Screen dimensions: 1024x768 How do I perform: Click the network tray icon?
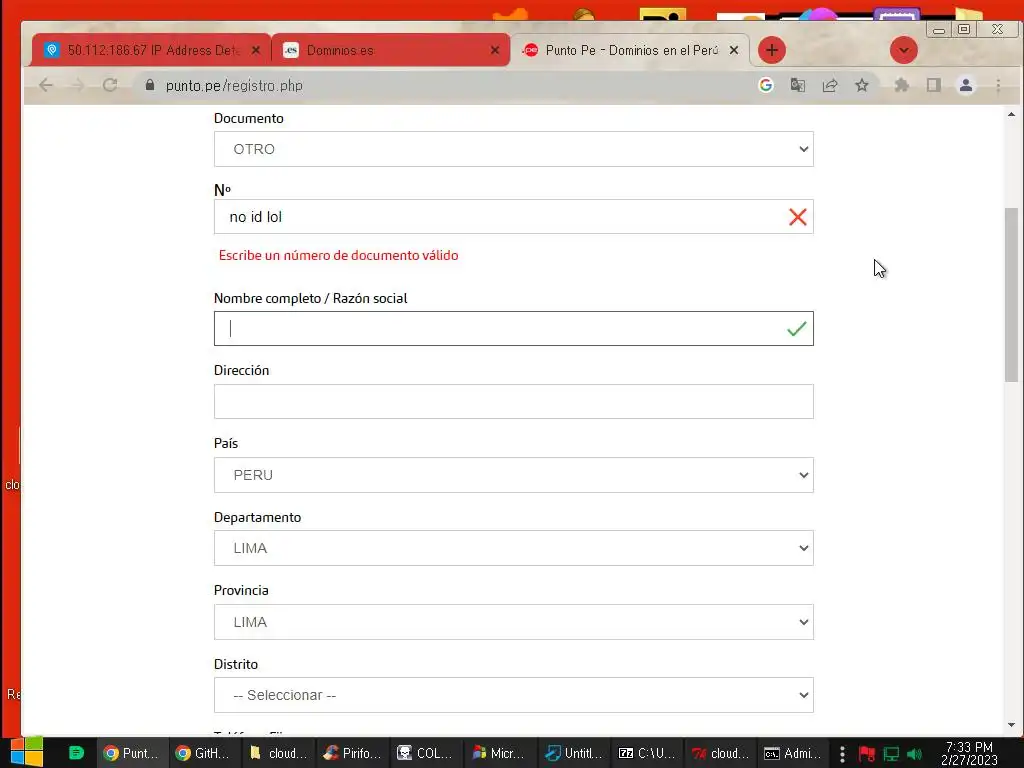click(x=891, y=754)
